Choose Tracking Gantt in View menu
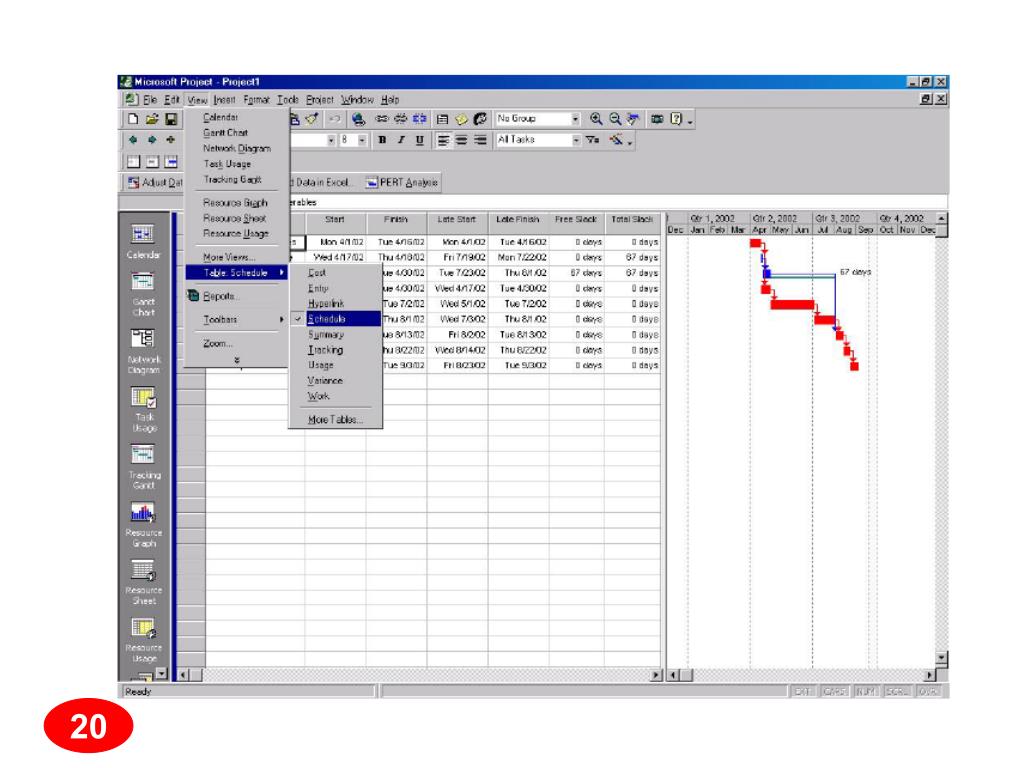 (x=232, y=180)
